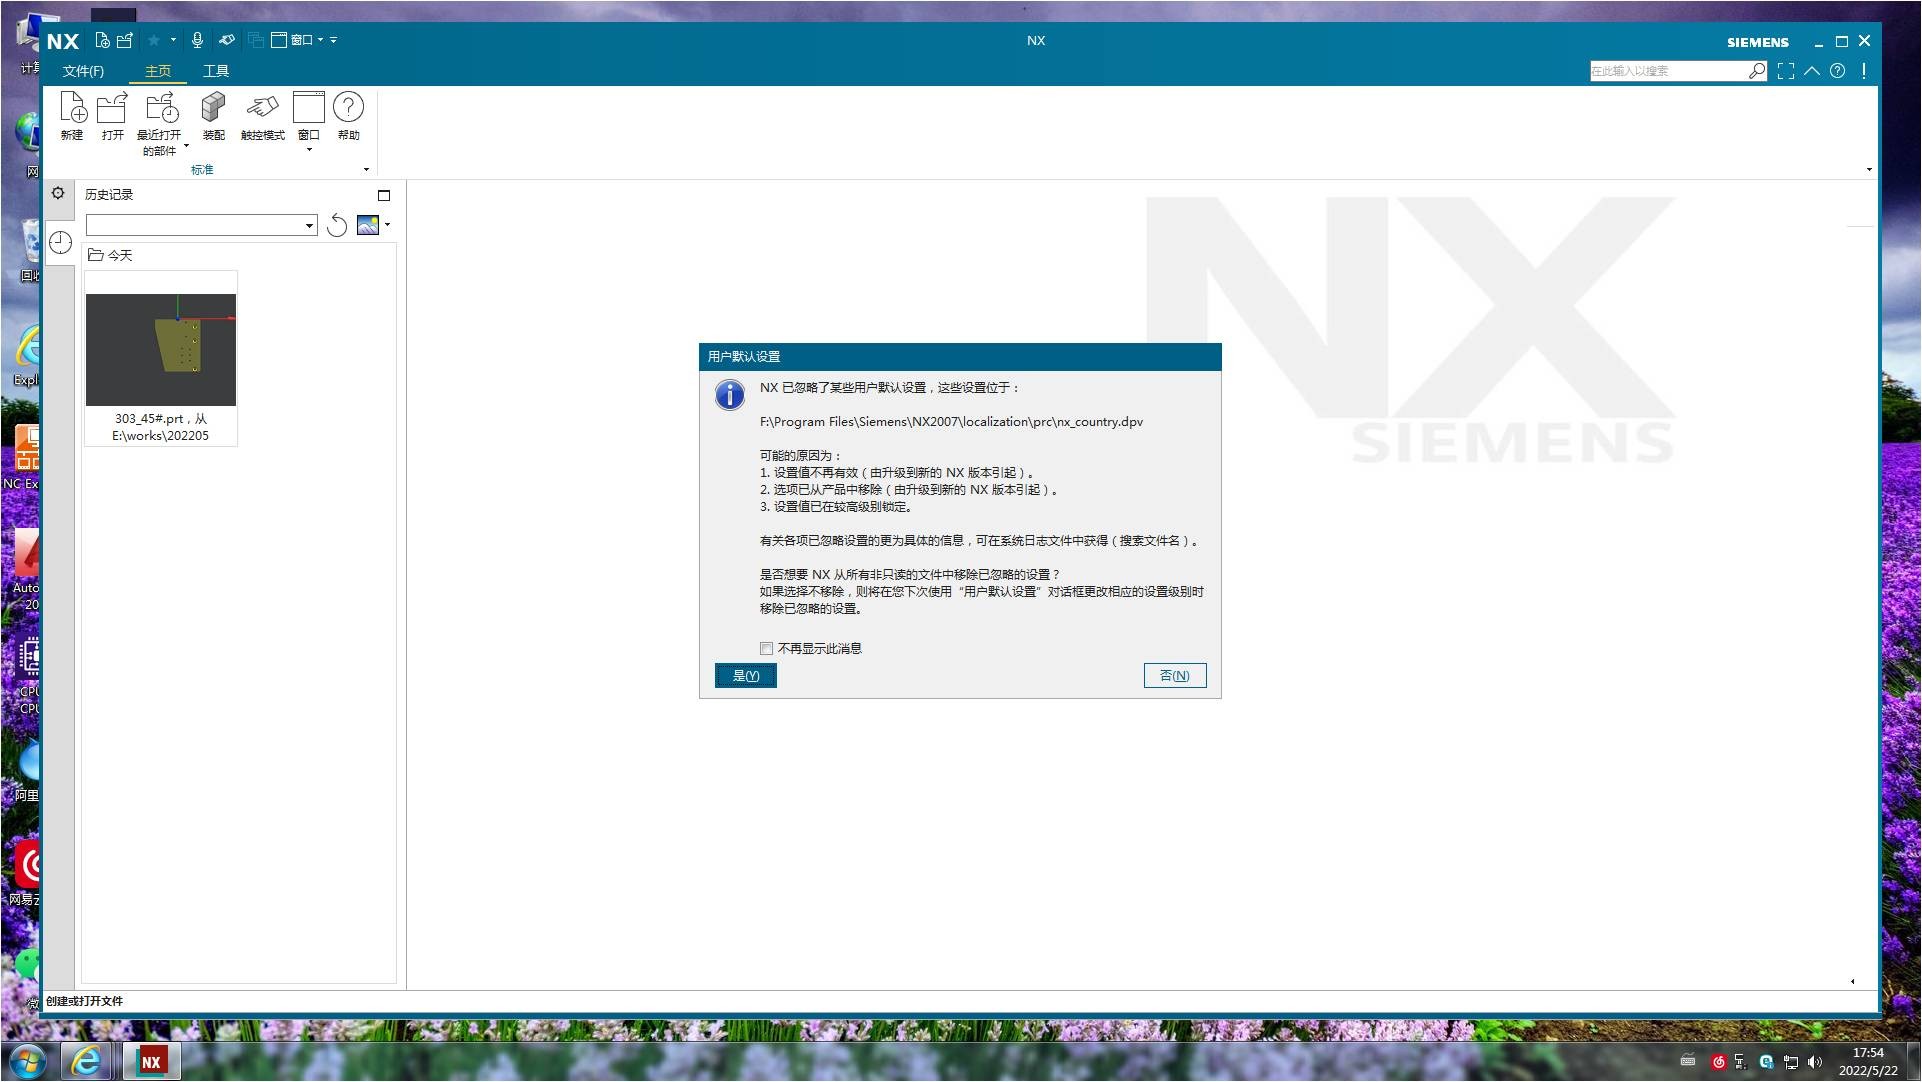Click NetEase Music tray icon
The image size is (1922, 1082).
pyautogui.click(x=1719, y=1062)
